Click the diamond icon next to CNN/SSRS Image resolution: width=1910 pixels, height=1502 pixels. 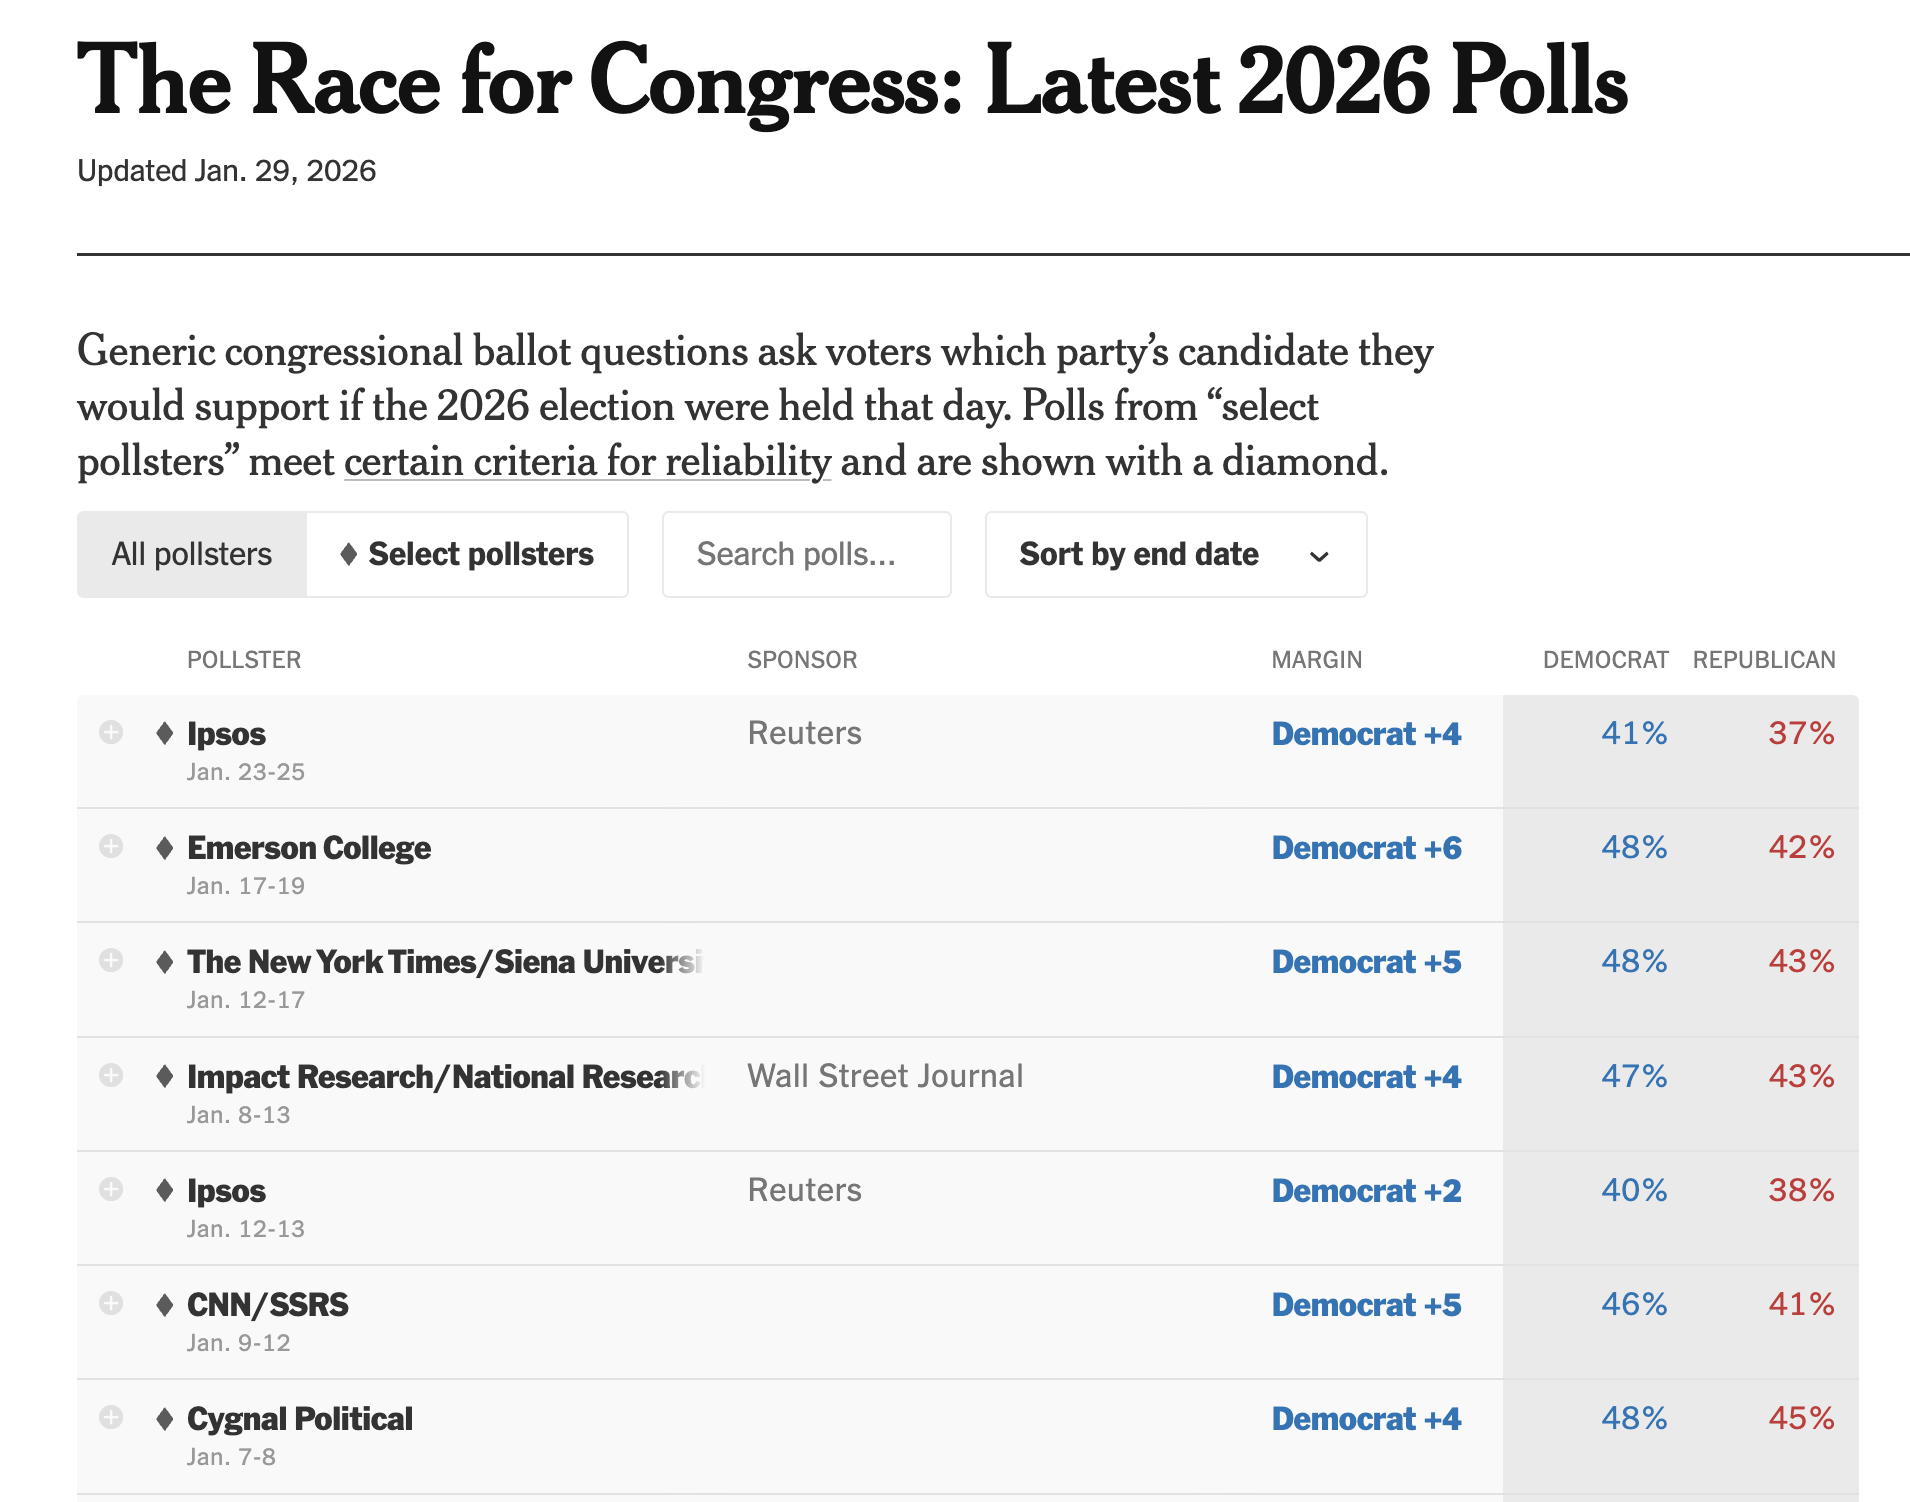(x=165, y=1305)
